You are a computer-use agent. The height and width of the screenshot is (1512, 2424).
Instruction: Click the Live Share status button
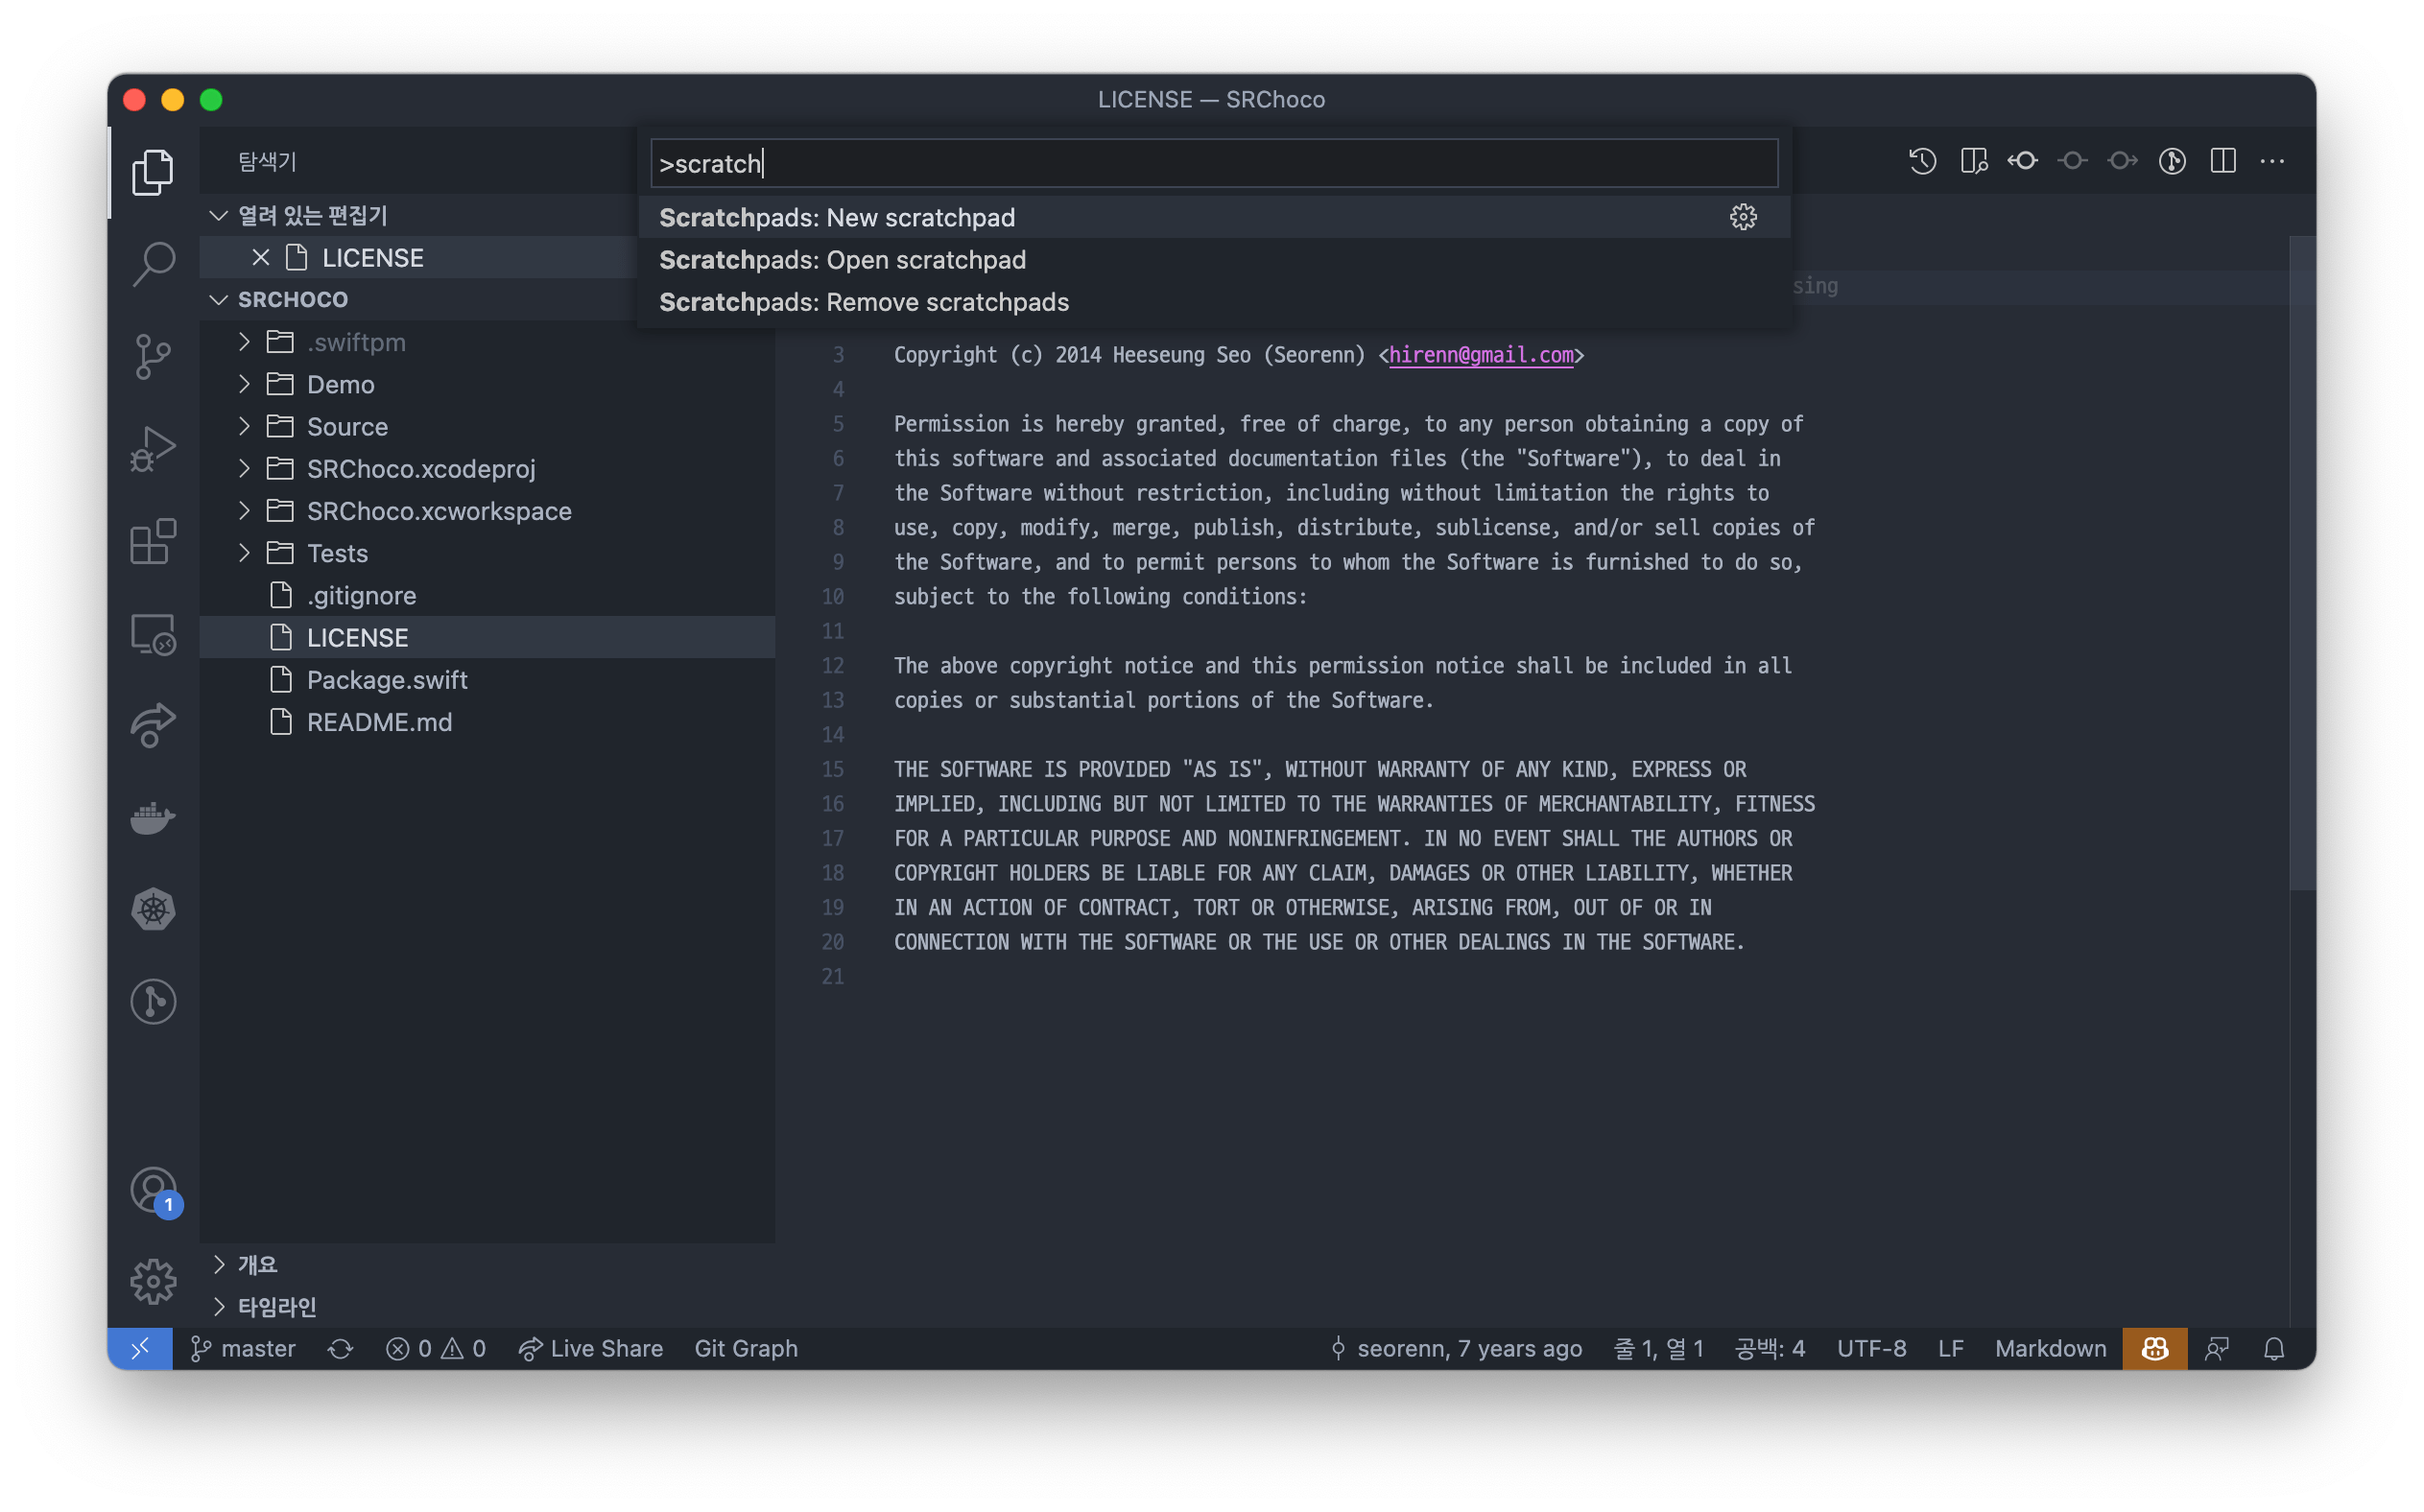[x=591, y=1348]
